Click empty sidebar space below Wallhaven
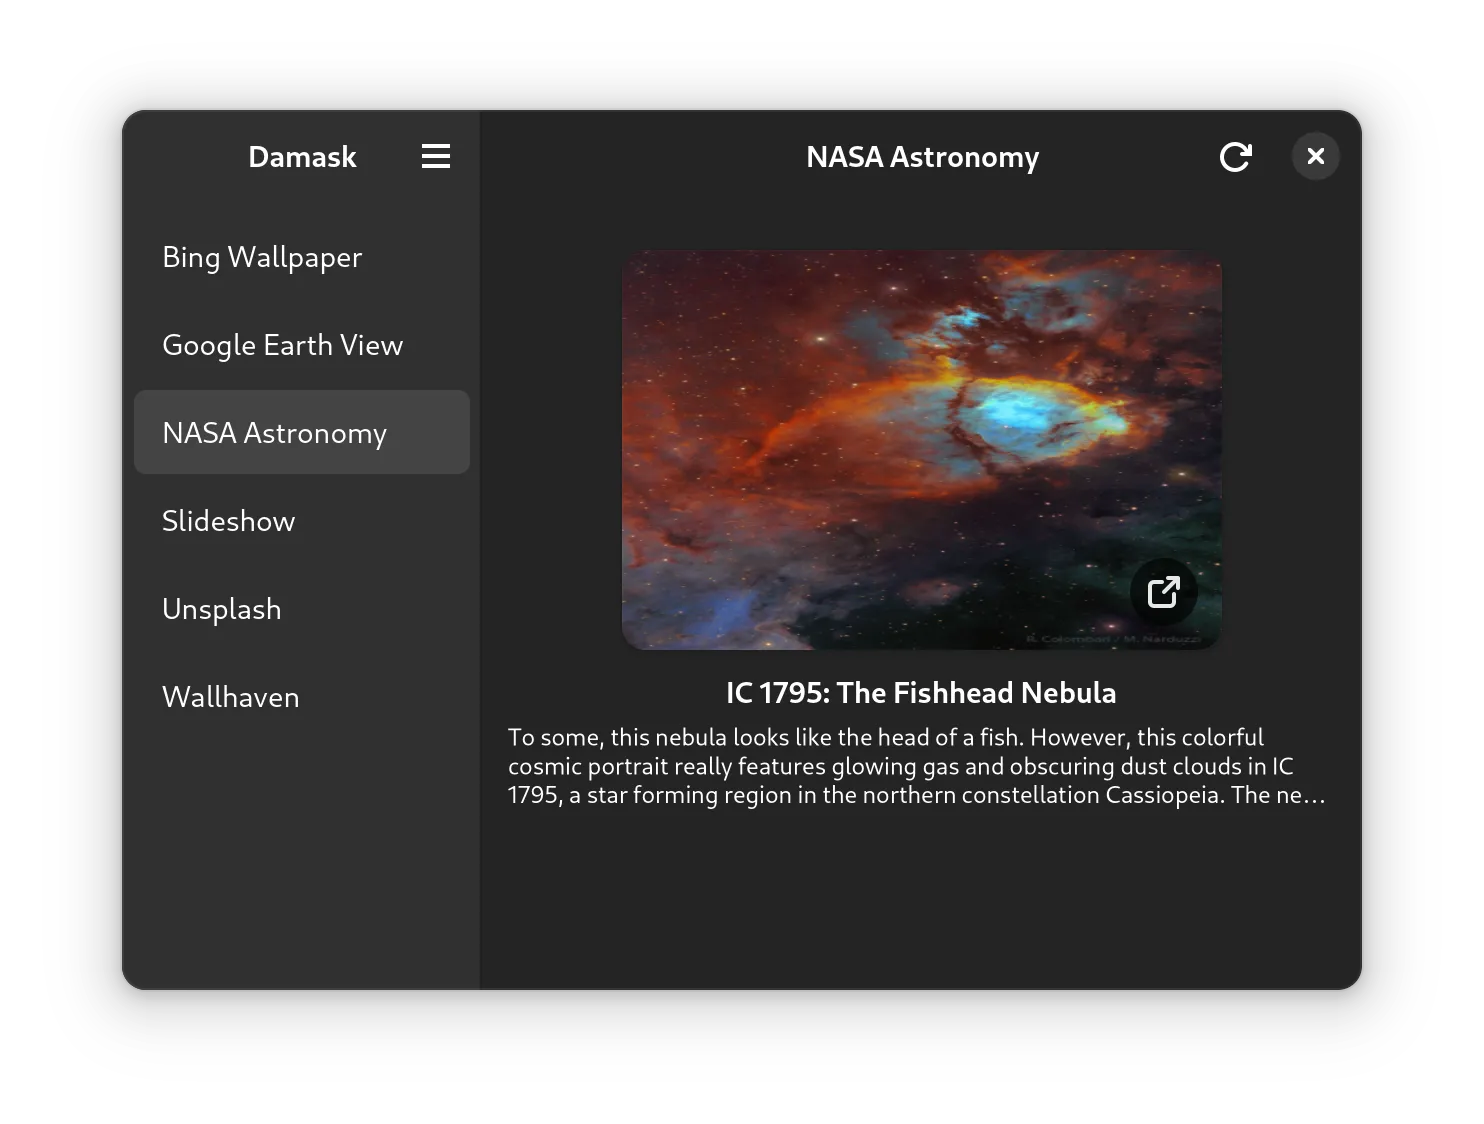 point(300,850)
